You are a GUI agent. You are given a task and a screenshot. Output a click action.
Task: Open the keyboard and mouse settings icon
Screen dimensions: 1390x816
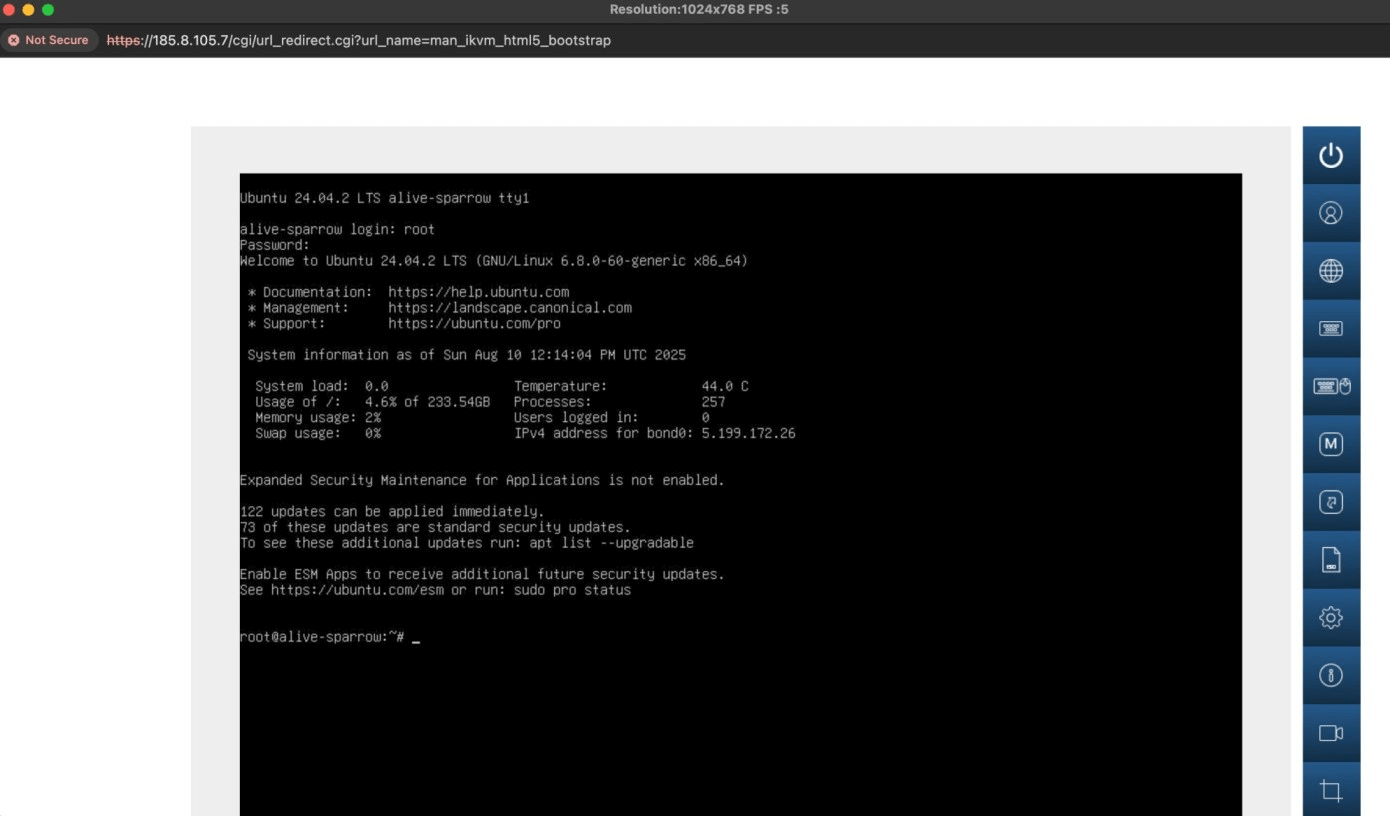pyautogui.click(x=1331, y=386)
